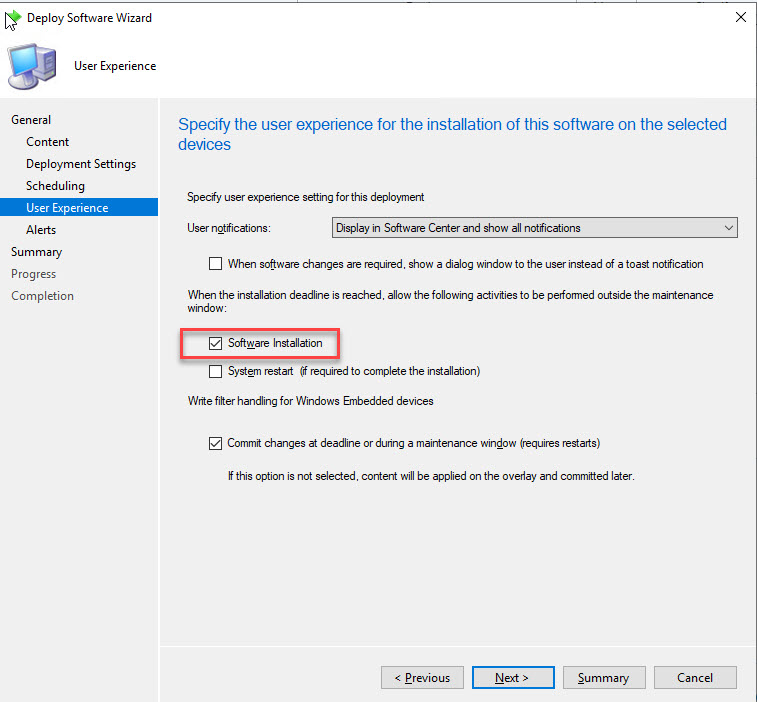The width and height of the screenshot is (757, 702).
Task: Enable the System restart checkbox
Action: click(216, 371)
